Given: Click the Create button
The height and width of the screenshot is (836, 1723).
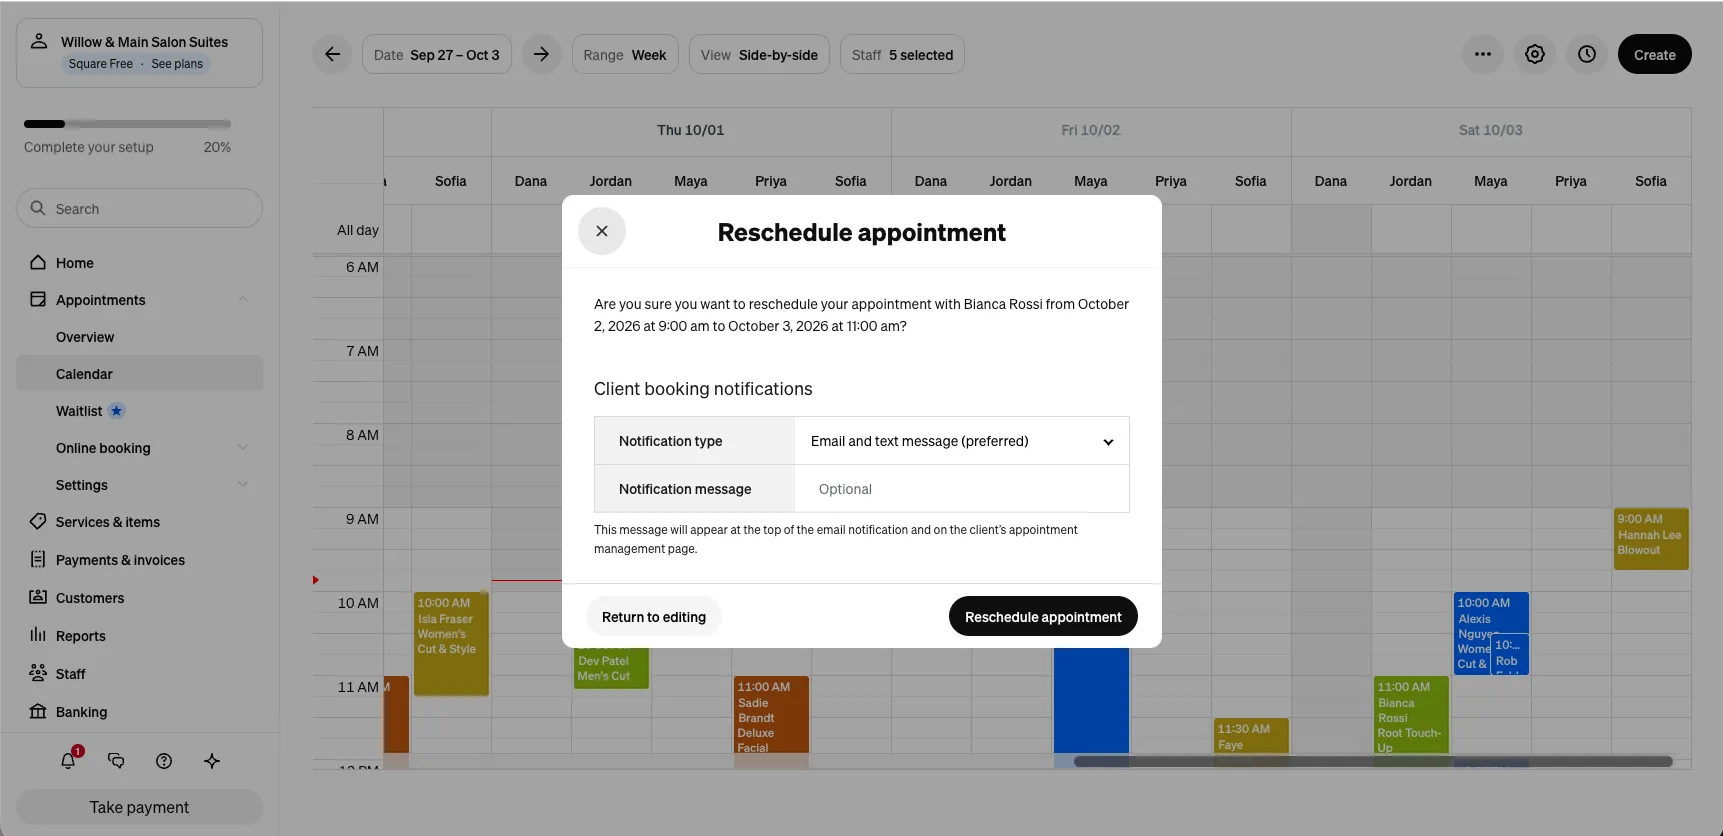Looking at the screenshot, I should pyautogui.click(x=1655, y=54).
